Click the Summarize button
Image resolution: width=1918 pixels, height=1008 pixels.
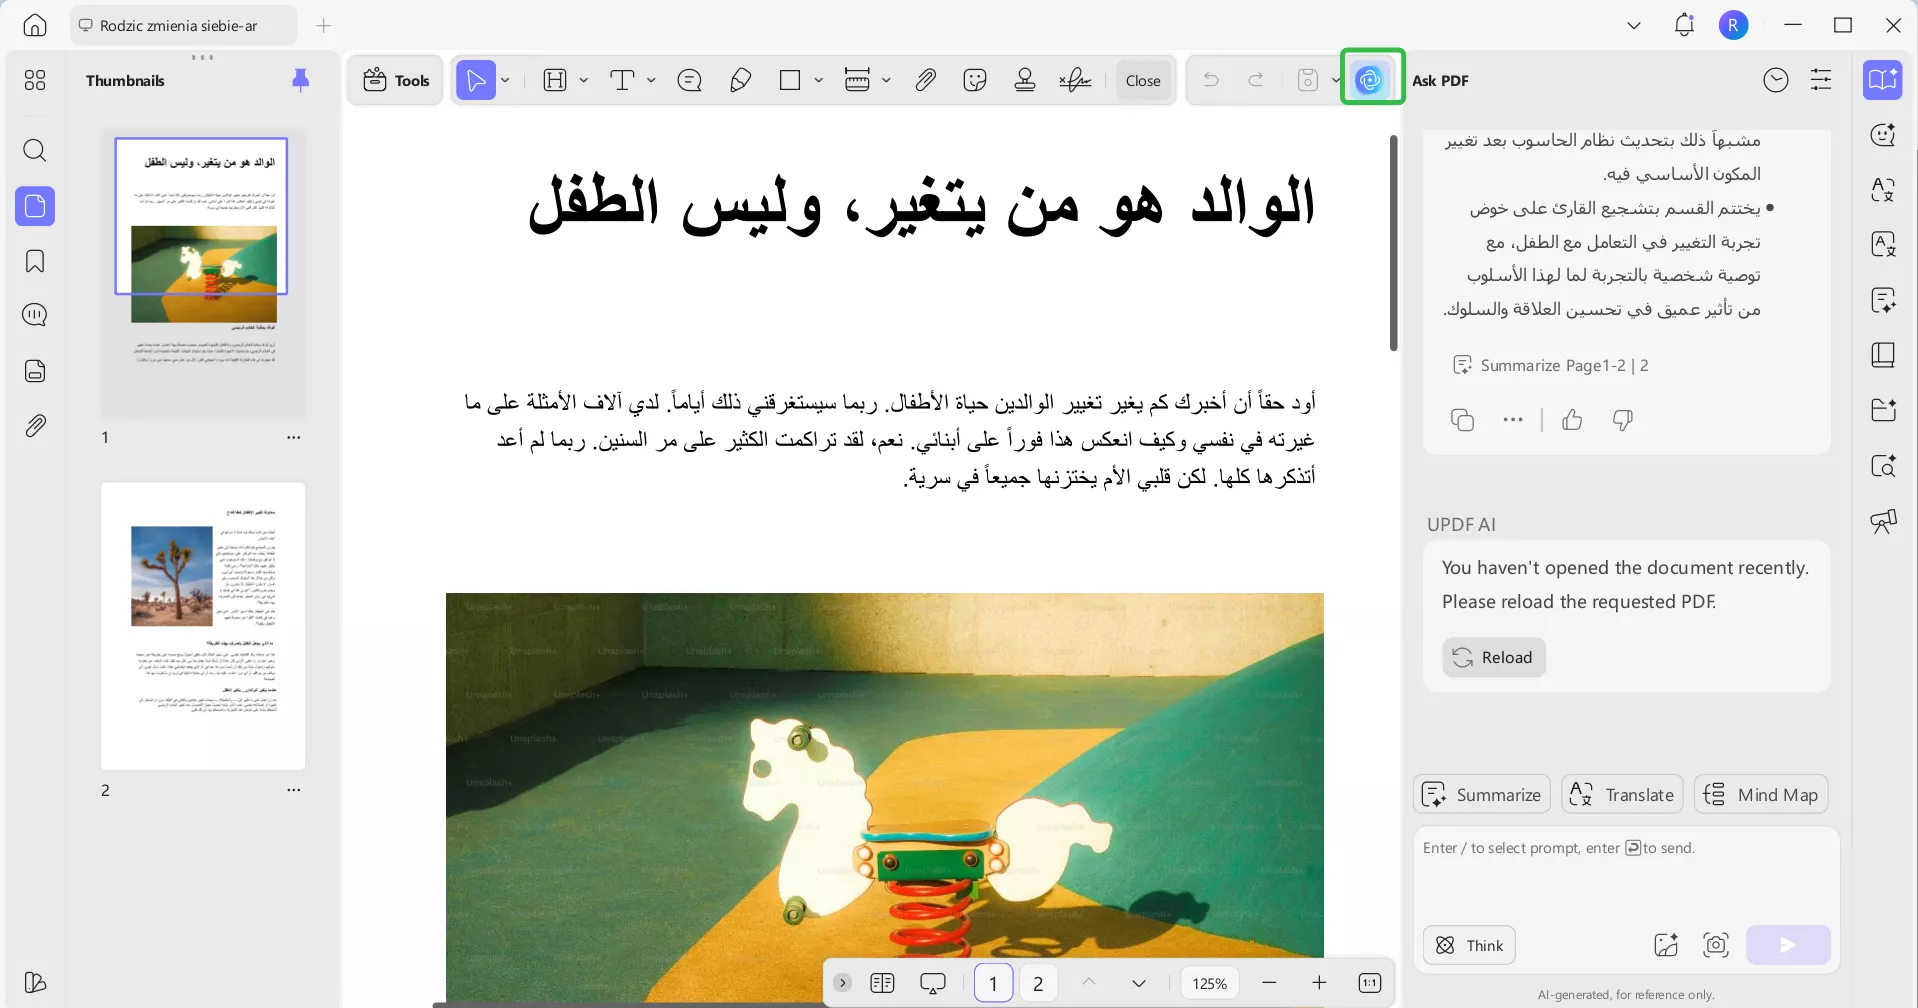pyautogui.click(x=1481, y=795)
